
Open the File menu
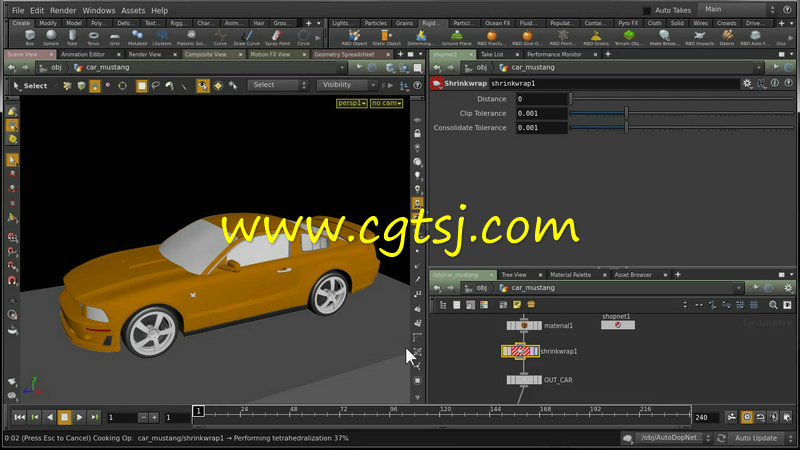tap(18, 10)
